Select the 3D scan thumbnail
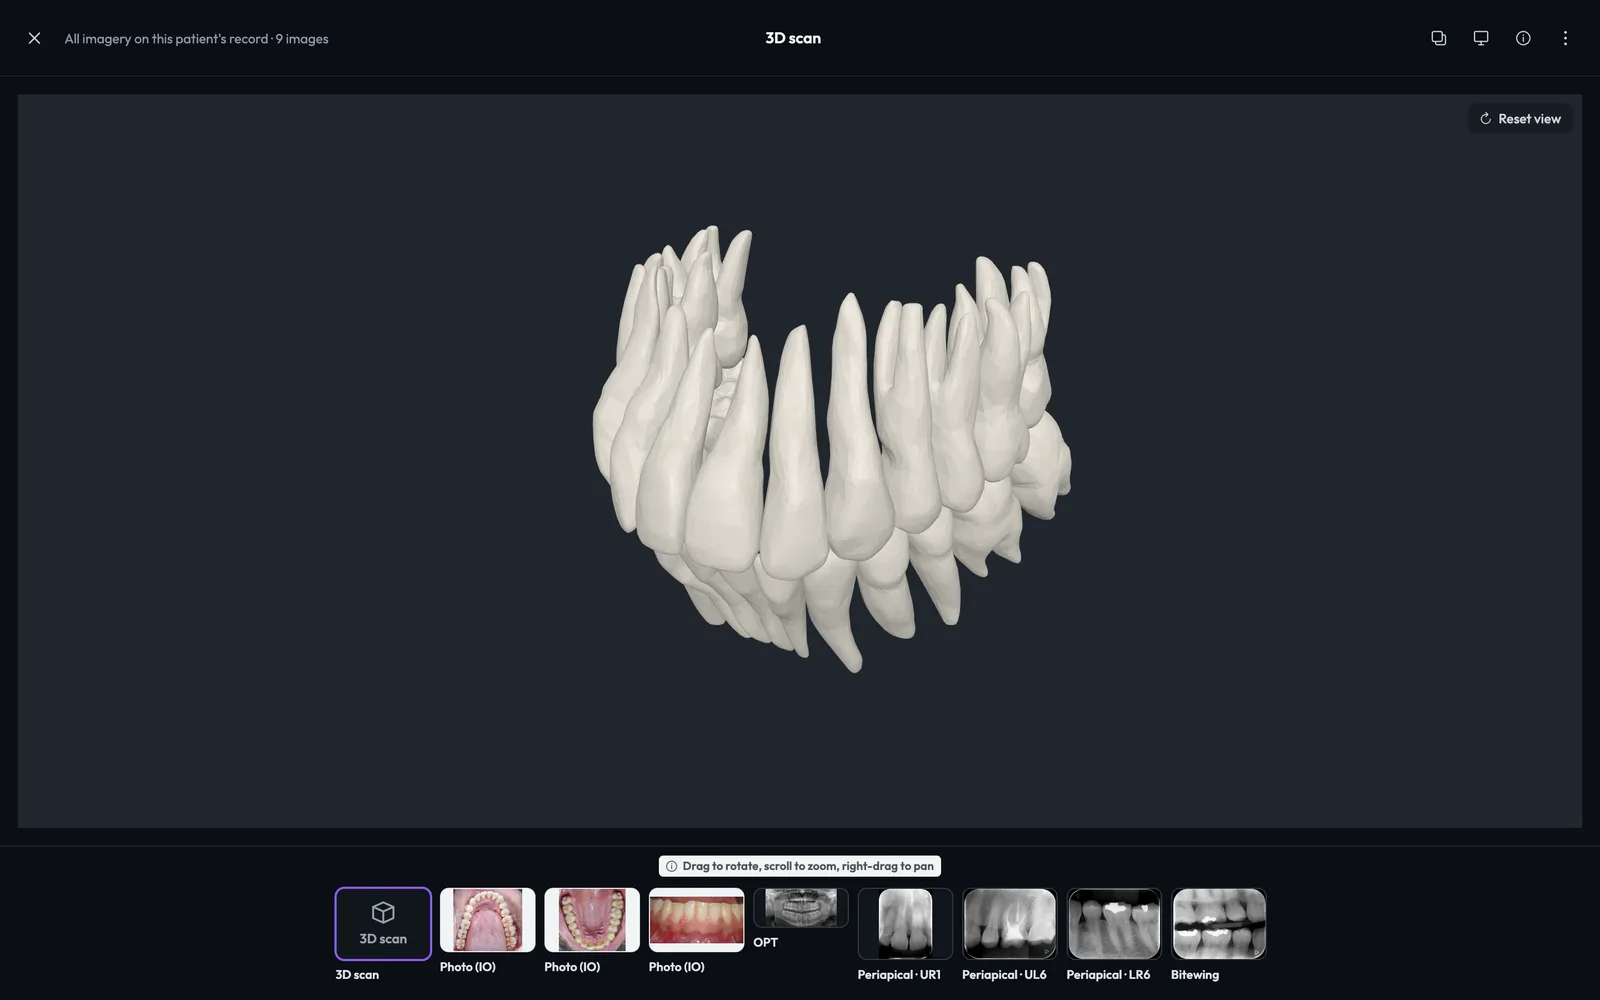The height and width of the screenshot is (1000, 1600). [383, 923]
